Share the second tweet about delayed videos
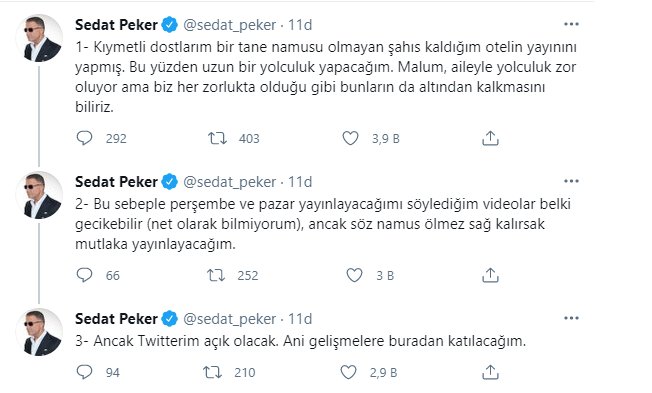 coord(490,275)
